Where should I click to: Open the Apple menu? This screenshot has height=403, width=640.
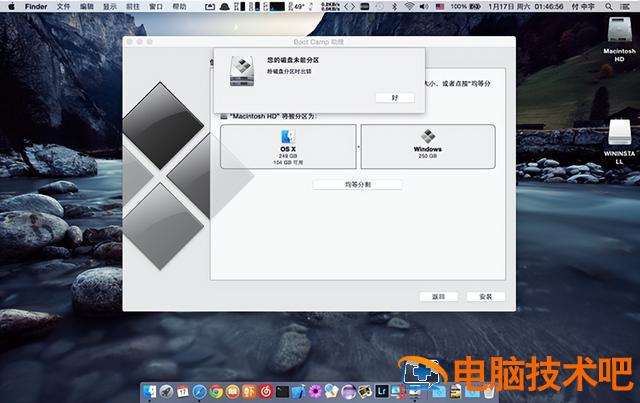(11, 7)
